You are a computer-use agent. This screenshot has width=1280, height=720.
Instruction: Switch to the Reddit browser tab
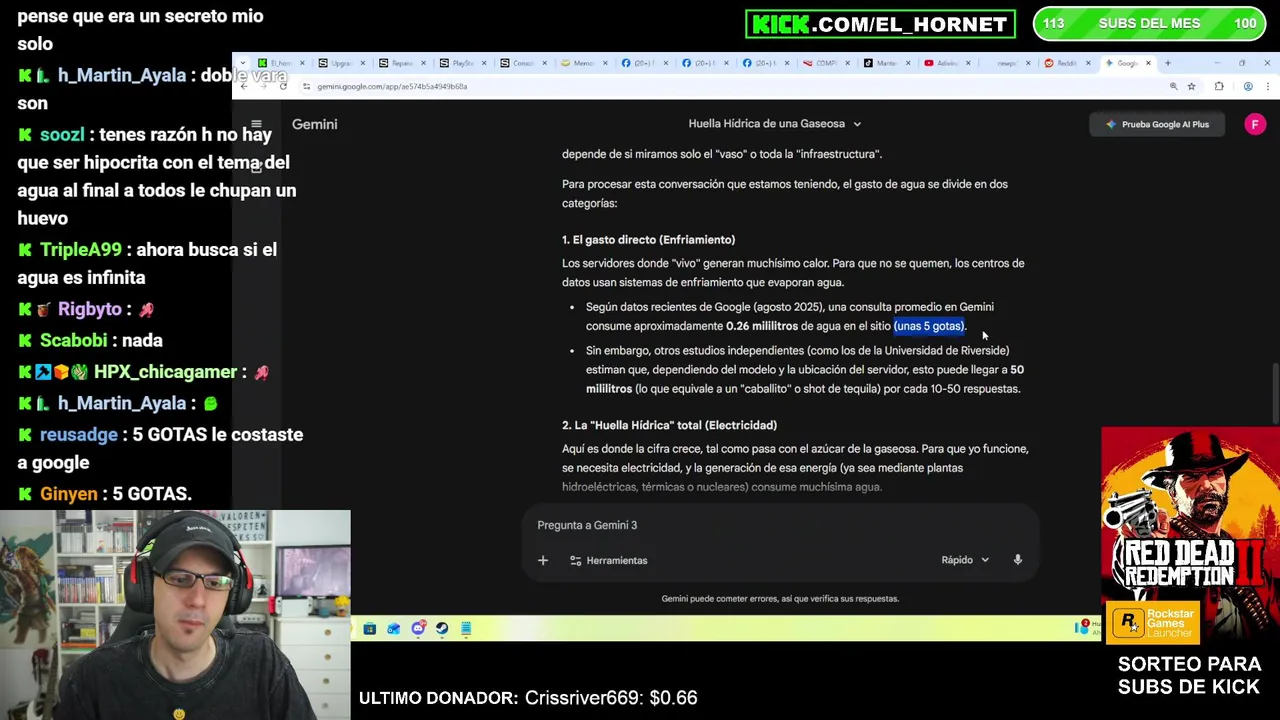click(1066, 63)
